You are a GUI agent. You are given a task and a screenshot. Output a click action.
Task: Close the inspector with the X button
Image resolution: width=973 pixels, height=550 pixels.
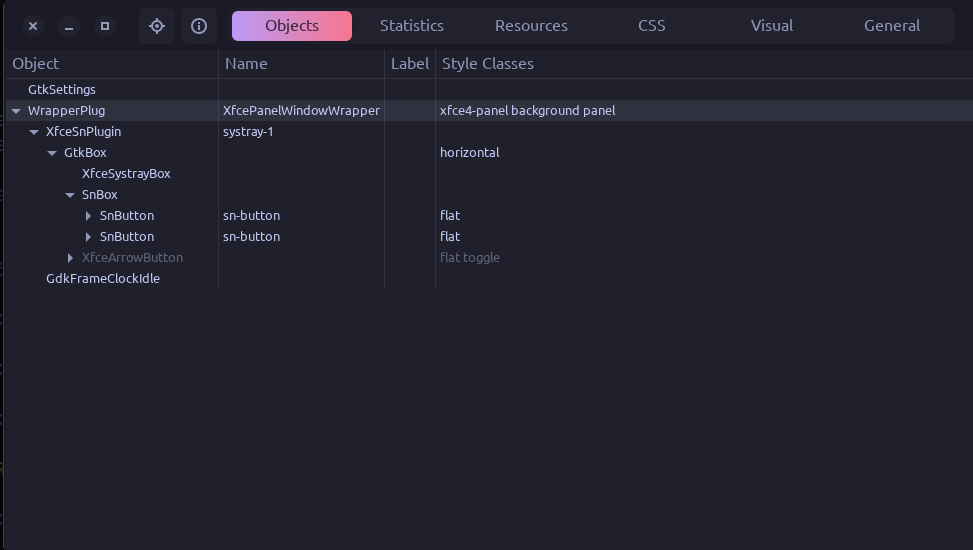pyautogui.click(x=33, y=26)
